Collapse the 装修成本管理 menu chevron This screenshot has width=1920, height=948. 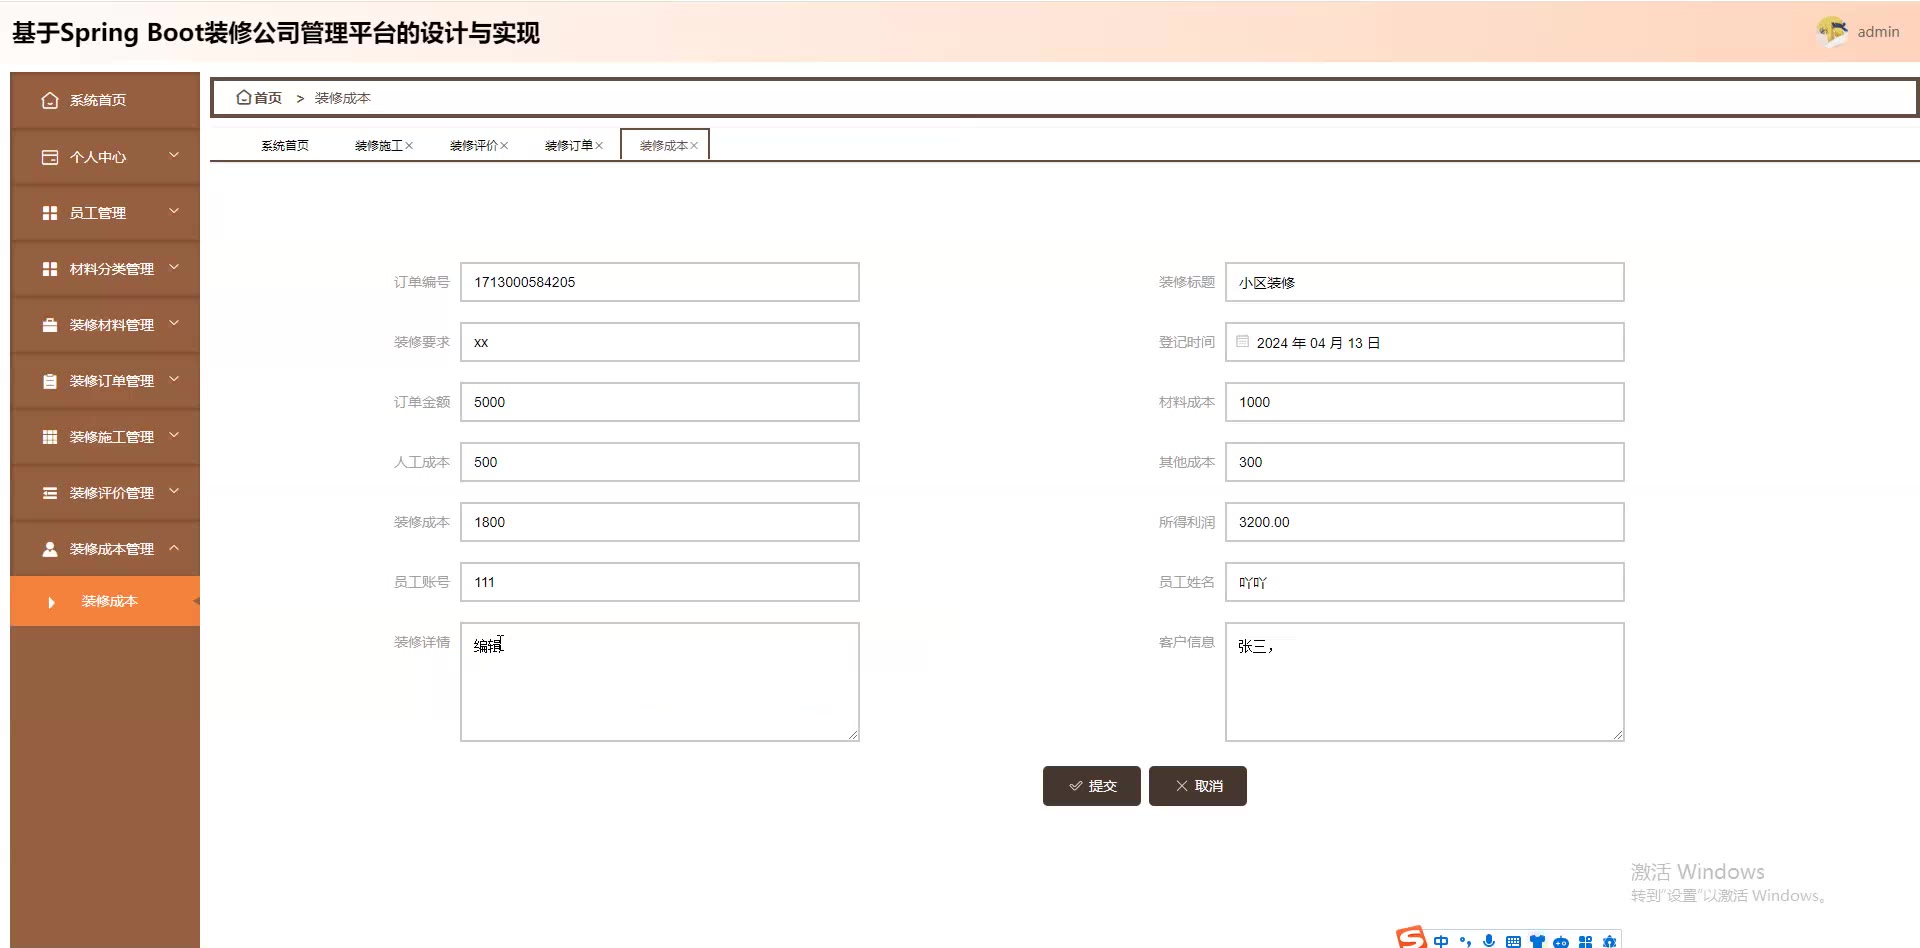pos(174,548)
